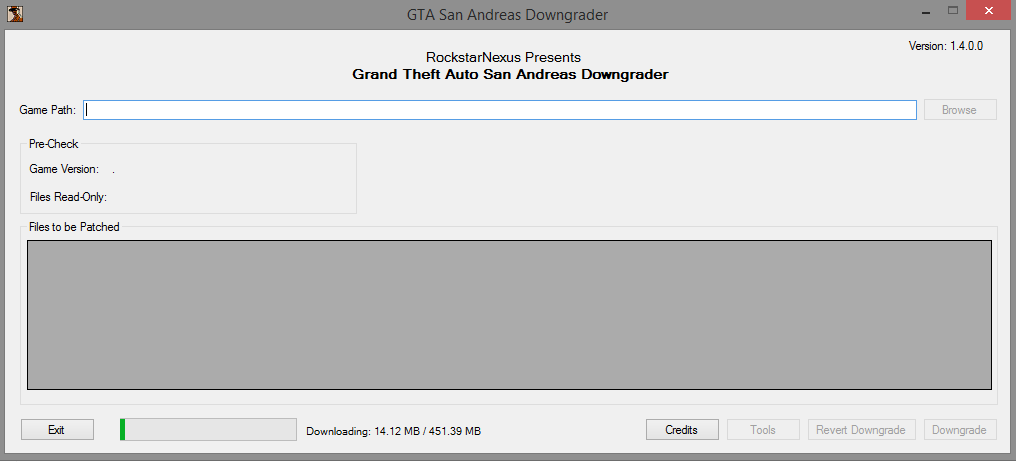This screenshot has height=462, width=1016.
Task: Click the 'Pre-Check' group label
Action: tap(54, 144)
